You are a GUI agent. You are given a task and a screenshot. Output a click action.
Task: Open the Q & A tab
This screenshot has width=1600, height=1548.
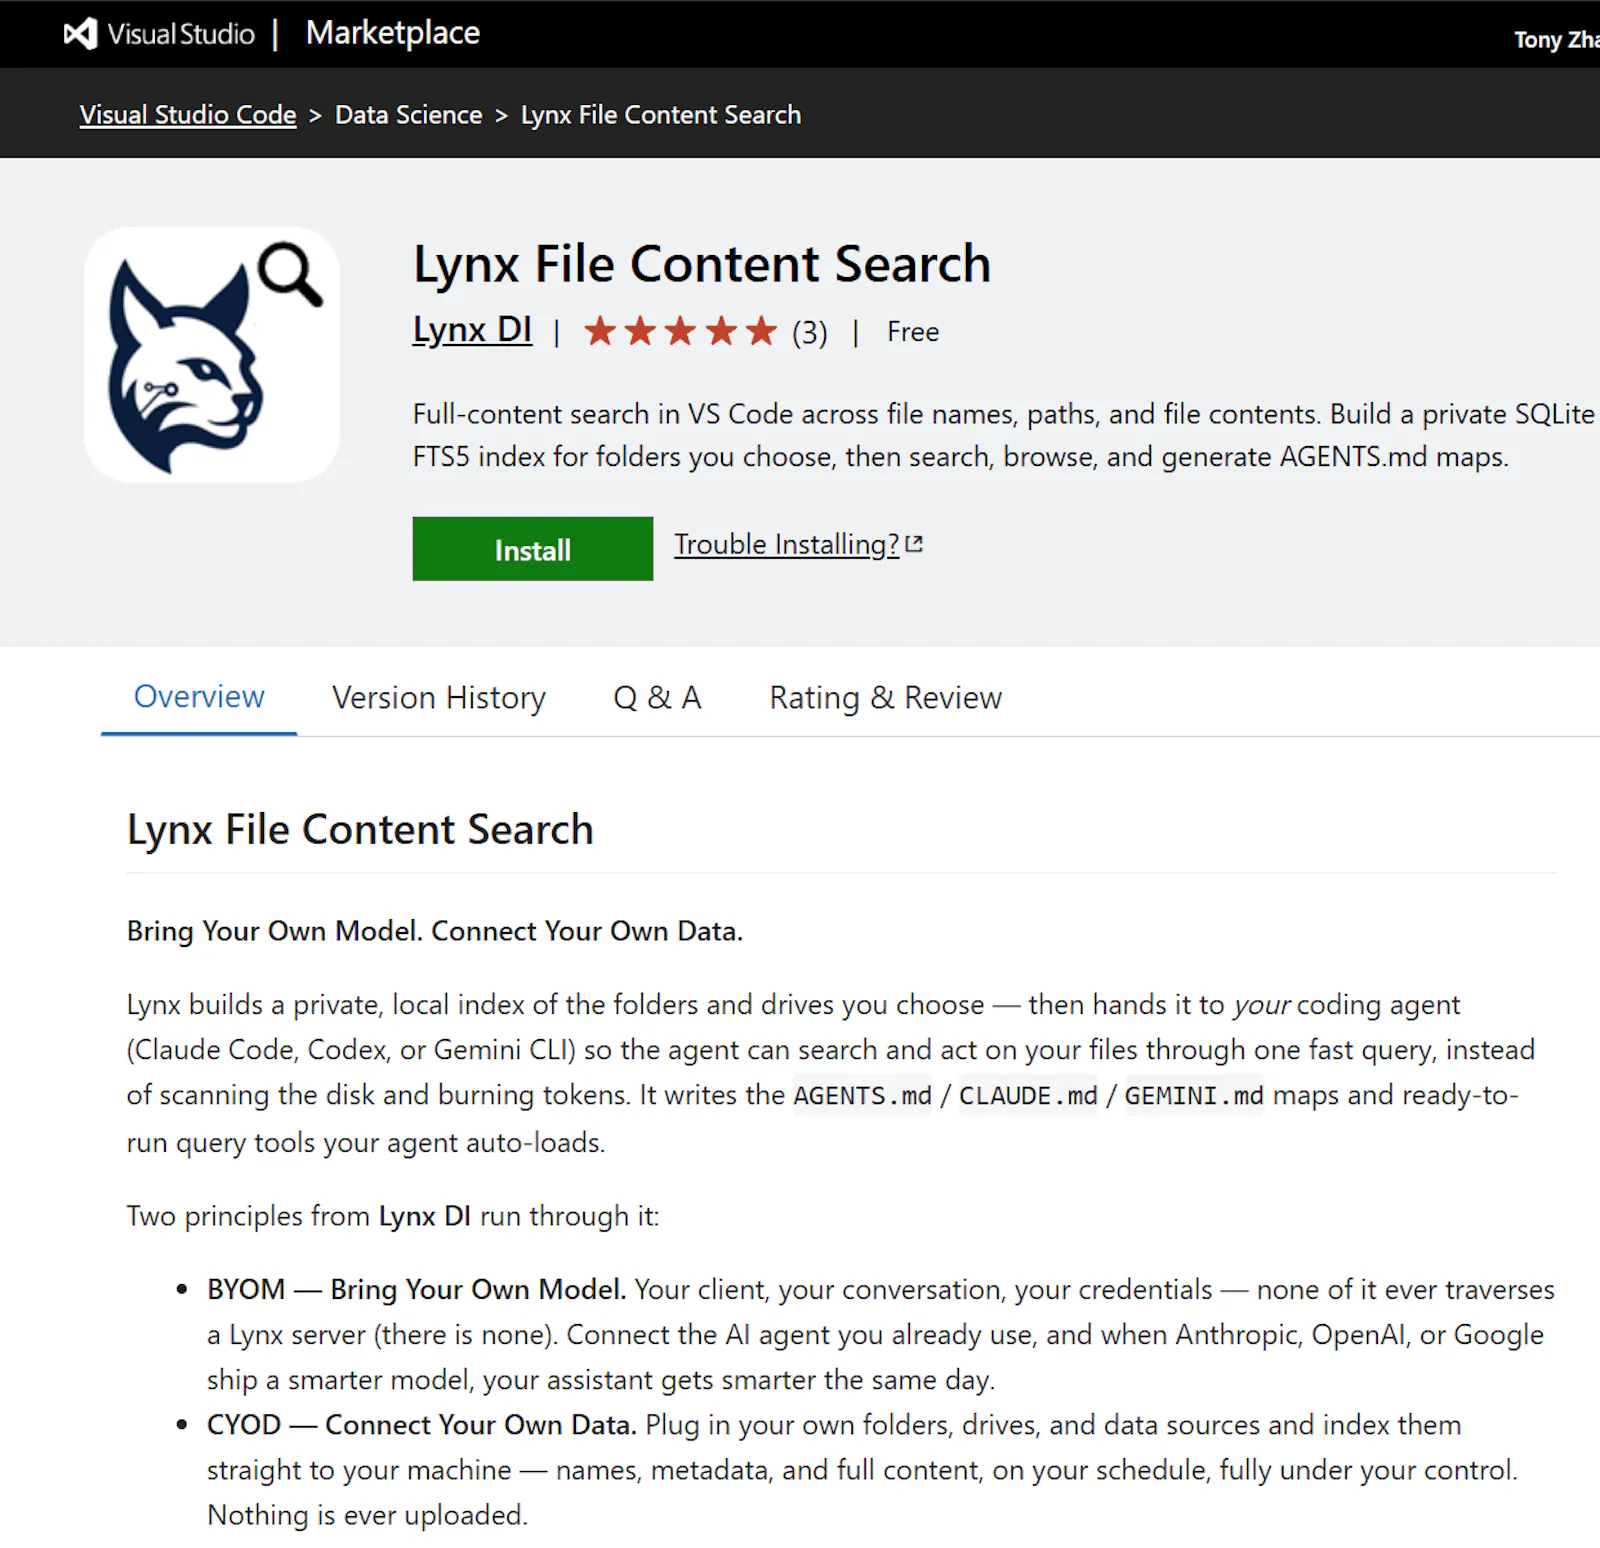657,697
